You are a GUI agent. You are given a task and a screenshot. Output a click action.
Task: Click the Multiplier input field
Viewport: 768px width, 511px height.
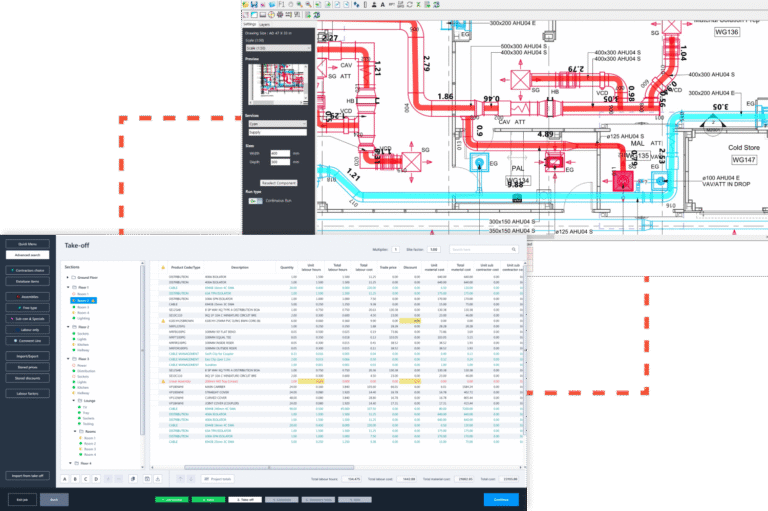[395, 249]
